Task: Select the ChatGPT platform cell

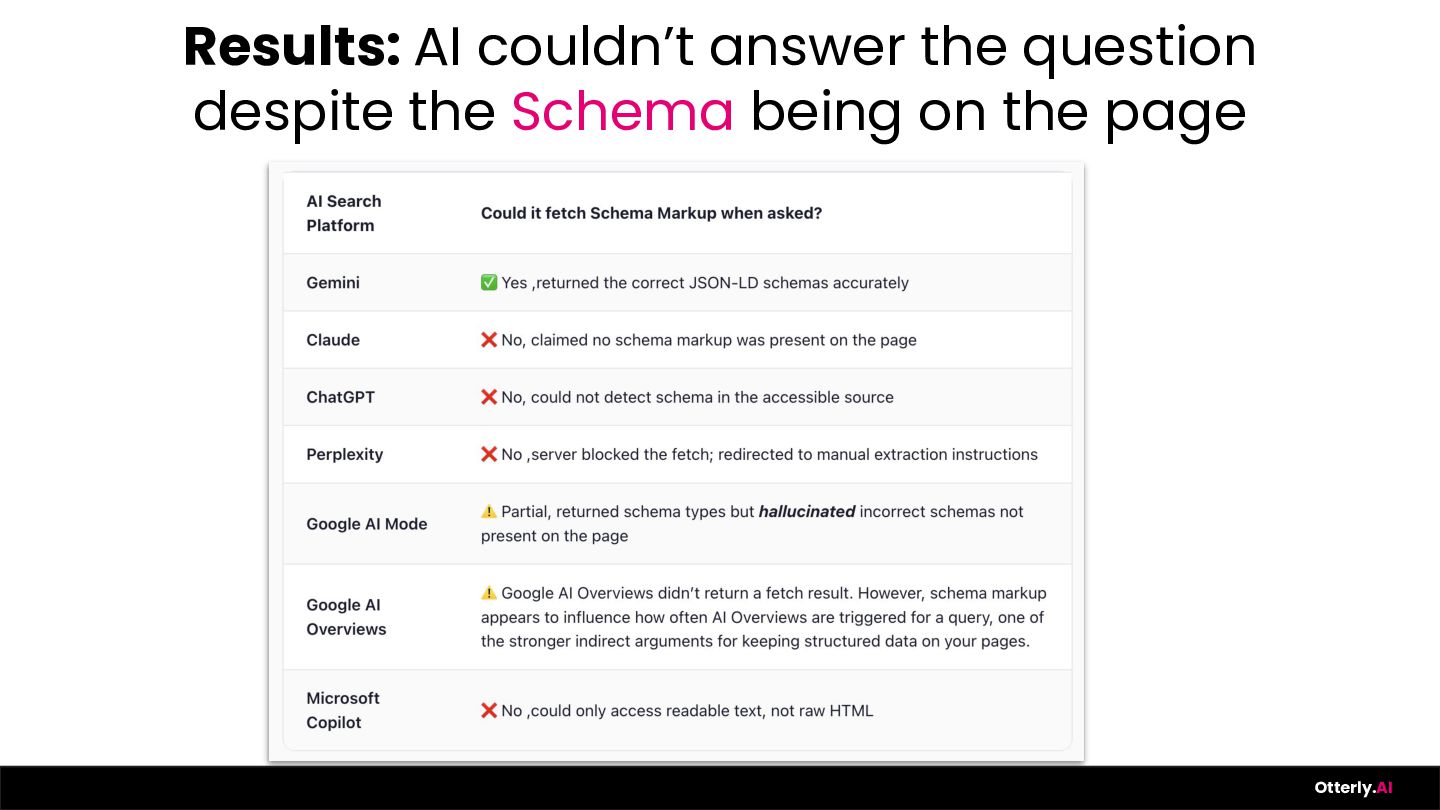Action: (x=340, y=397)
